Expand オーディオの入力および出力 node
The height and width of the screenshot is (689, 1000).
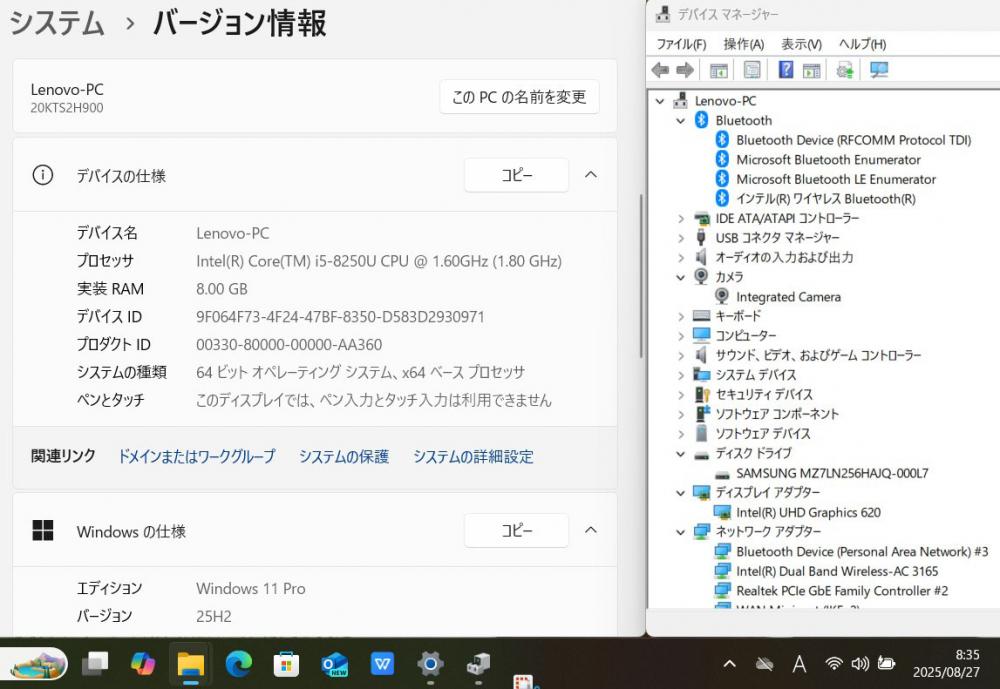(x=680, y=258)
